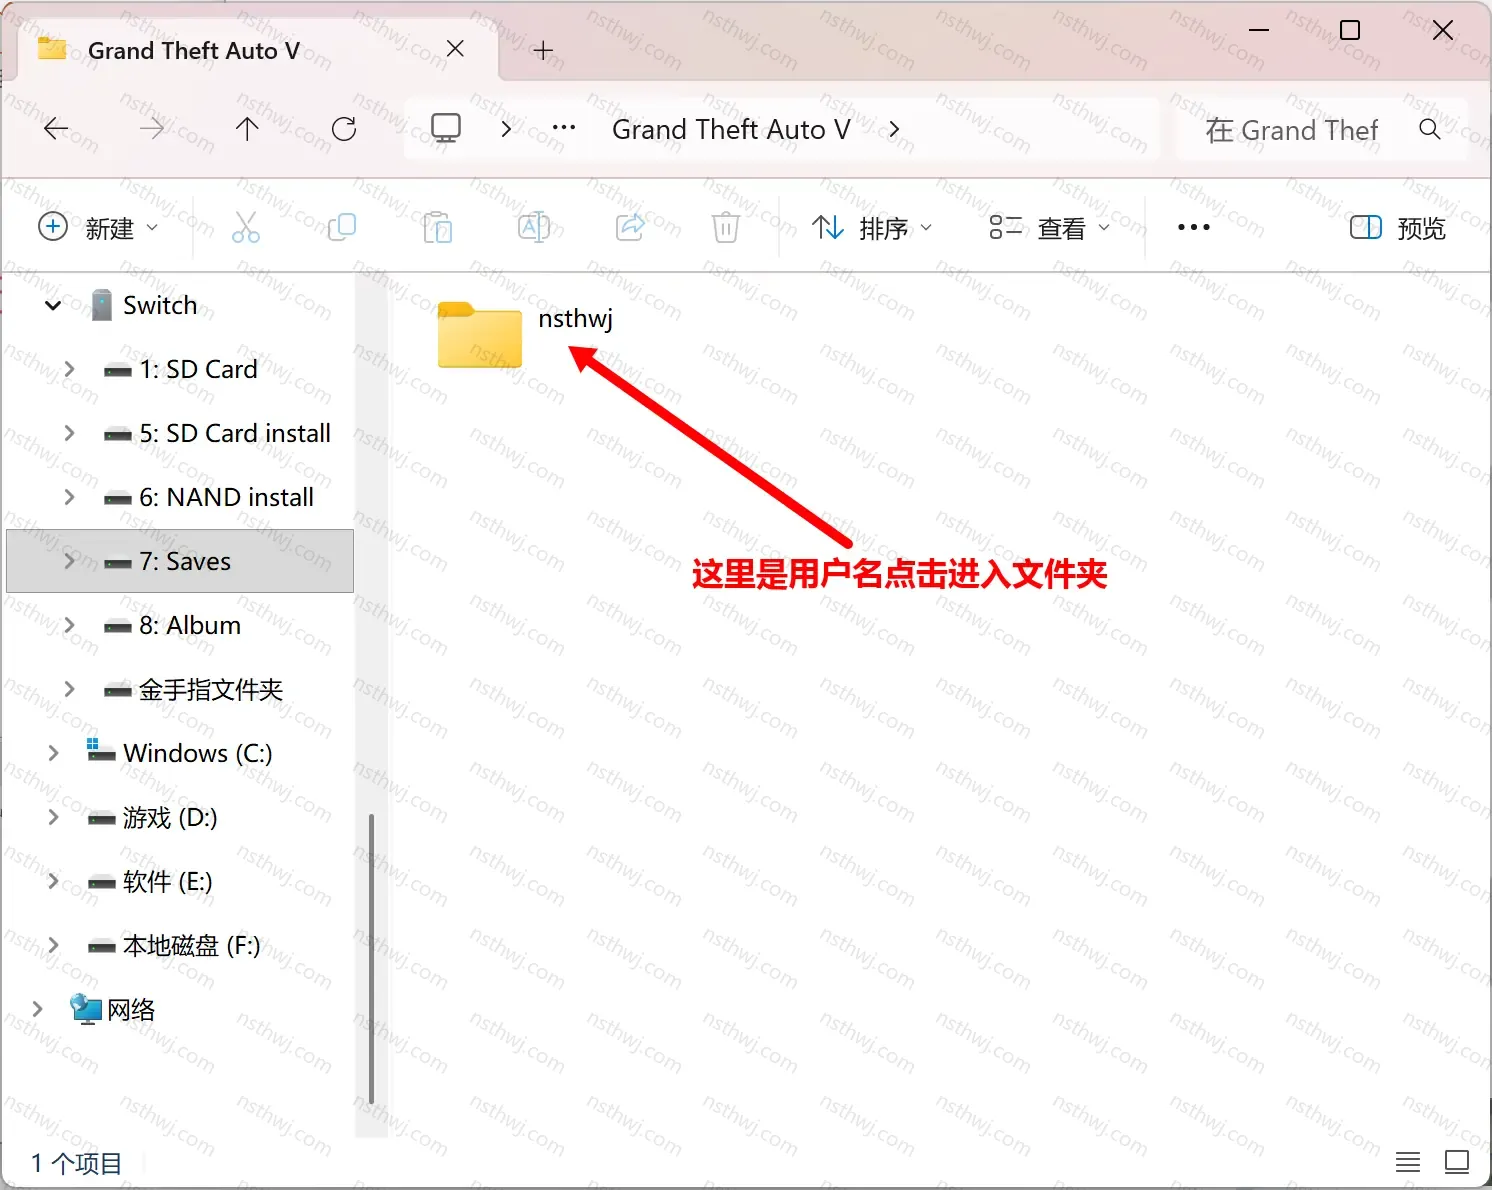The image size is (1492, 1190).
Task: Open the 查看 view dropdown
Action: pyautogui.click(x=1050, y=228)
